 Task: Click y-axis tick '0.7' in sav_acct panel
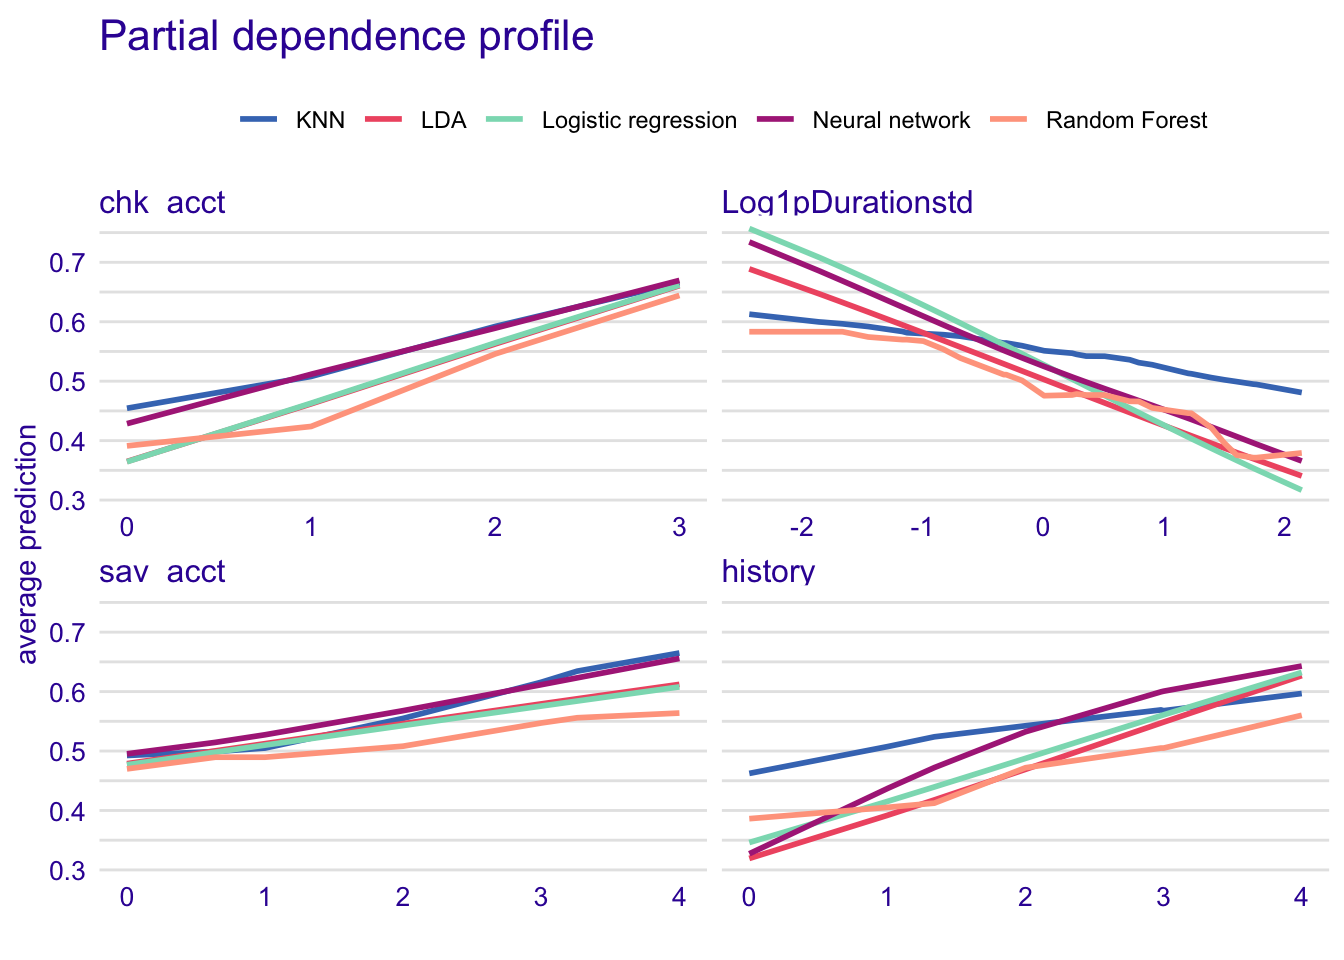(69, 633)
